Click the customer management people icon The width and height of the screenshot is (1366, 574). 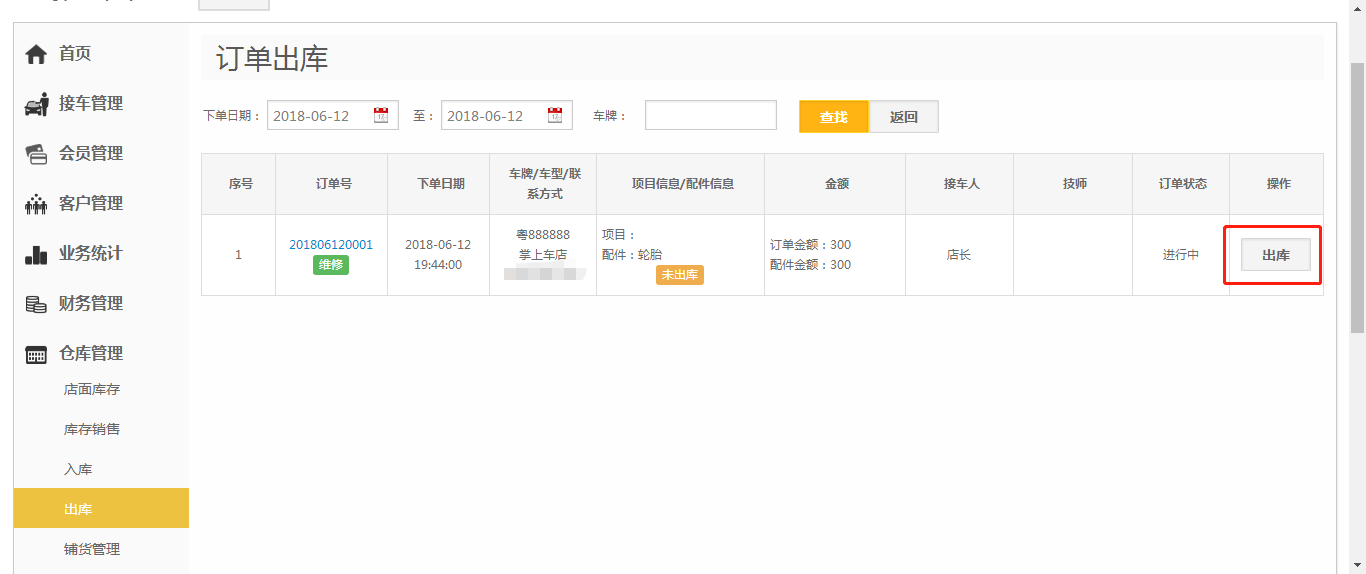point(36,204)
